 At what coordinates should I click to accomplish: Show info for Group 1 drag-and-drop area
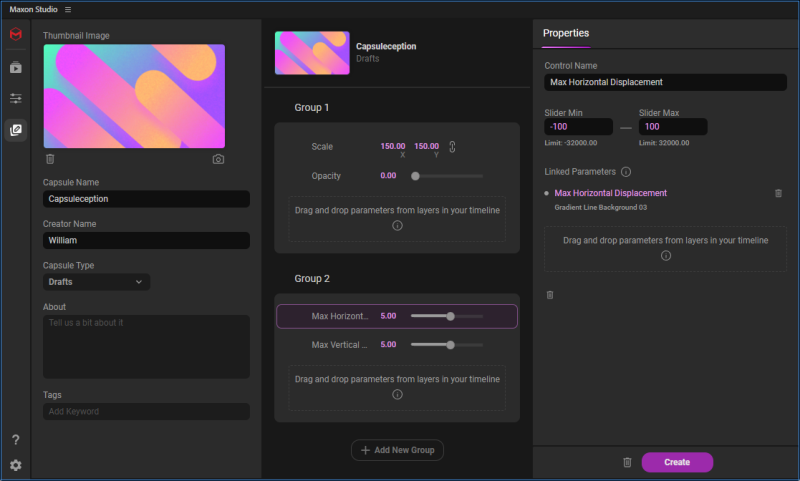pos(397,225)
